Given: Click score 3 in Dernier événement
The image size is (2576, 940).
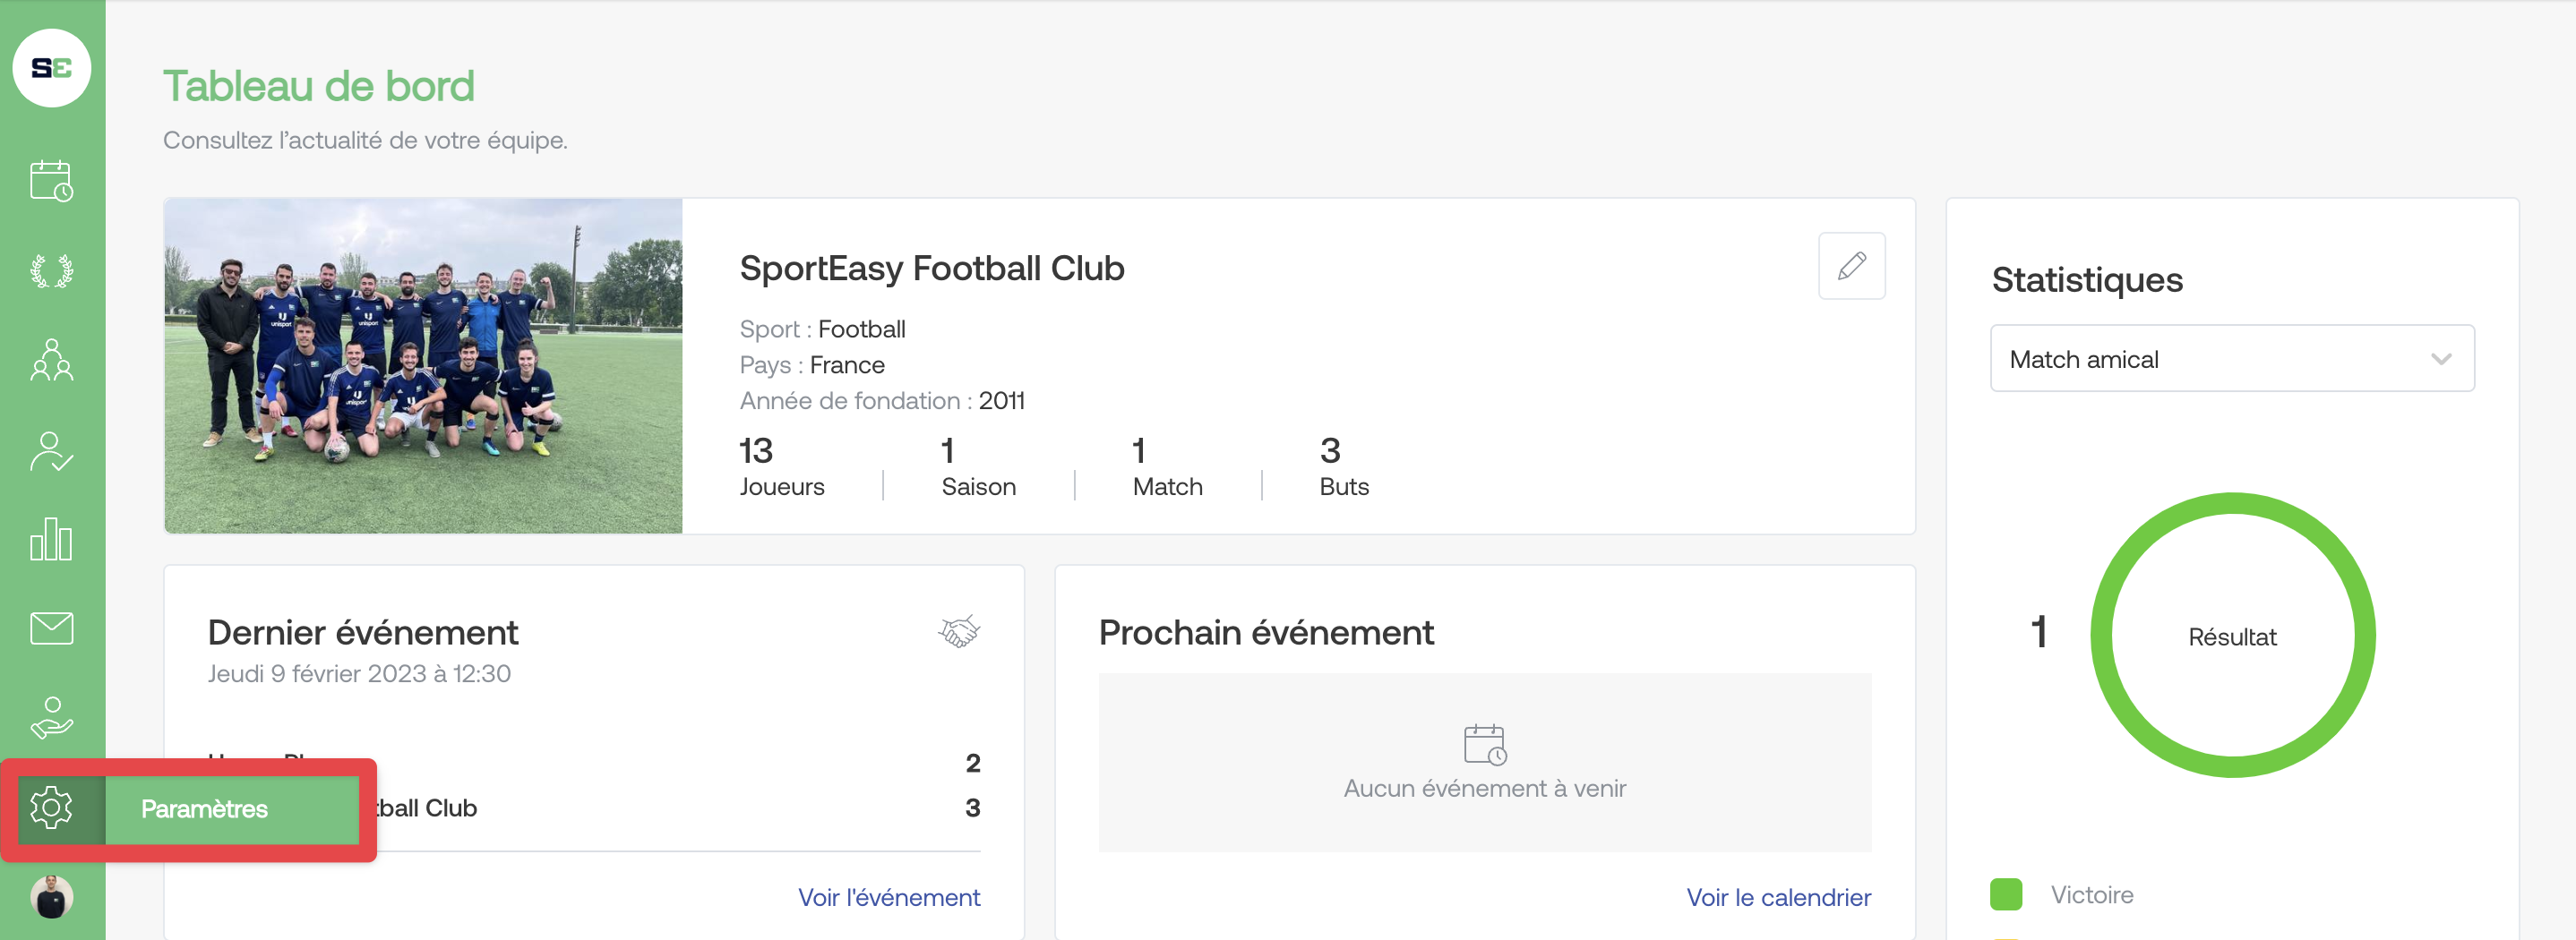Looking at the screenshot, I should click(x=972, y=808).
